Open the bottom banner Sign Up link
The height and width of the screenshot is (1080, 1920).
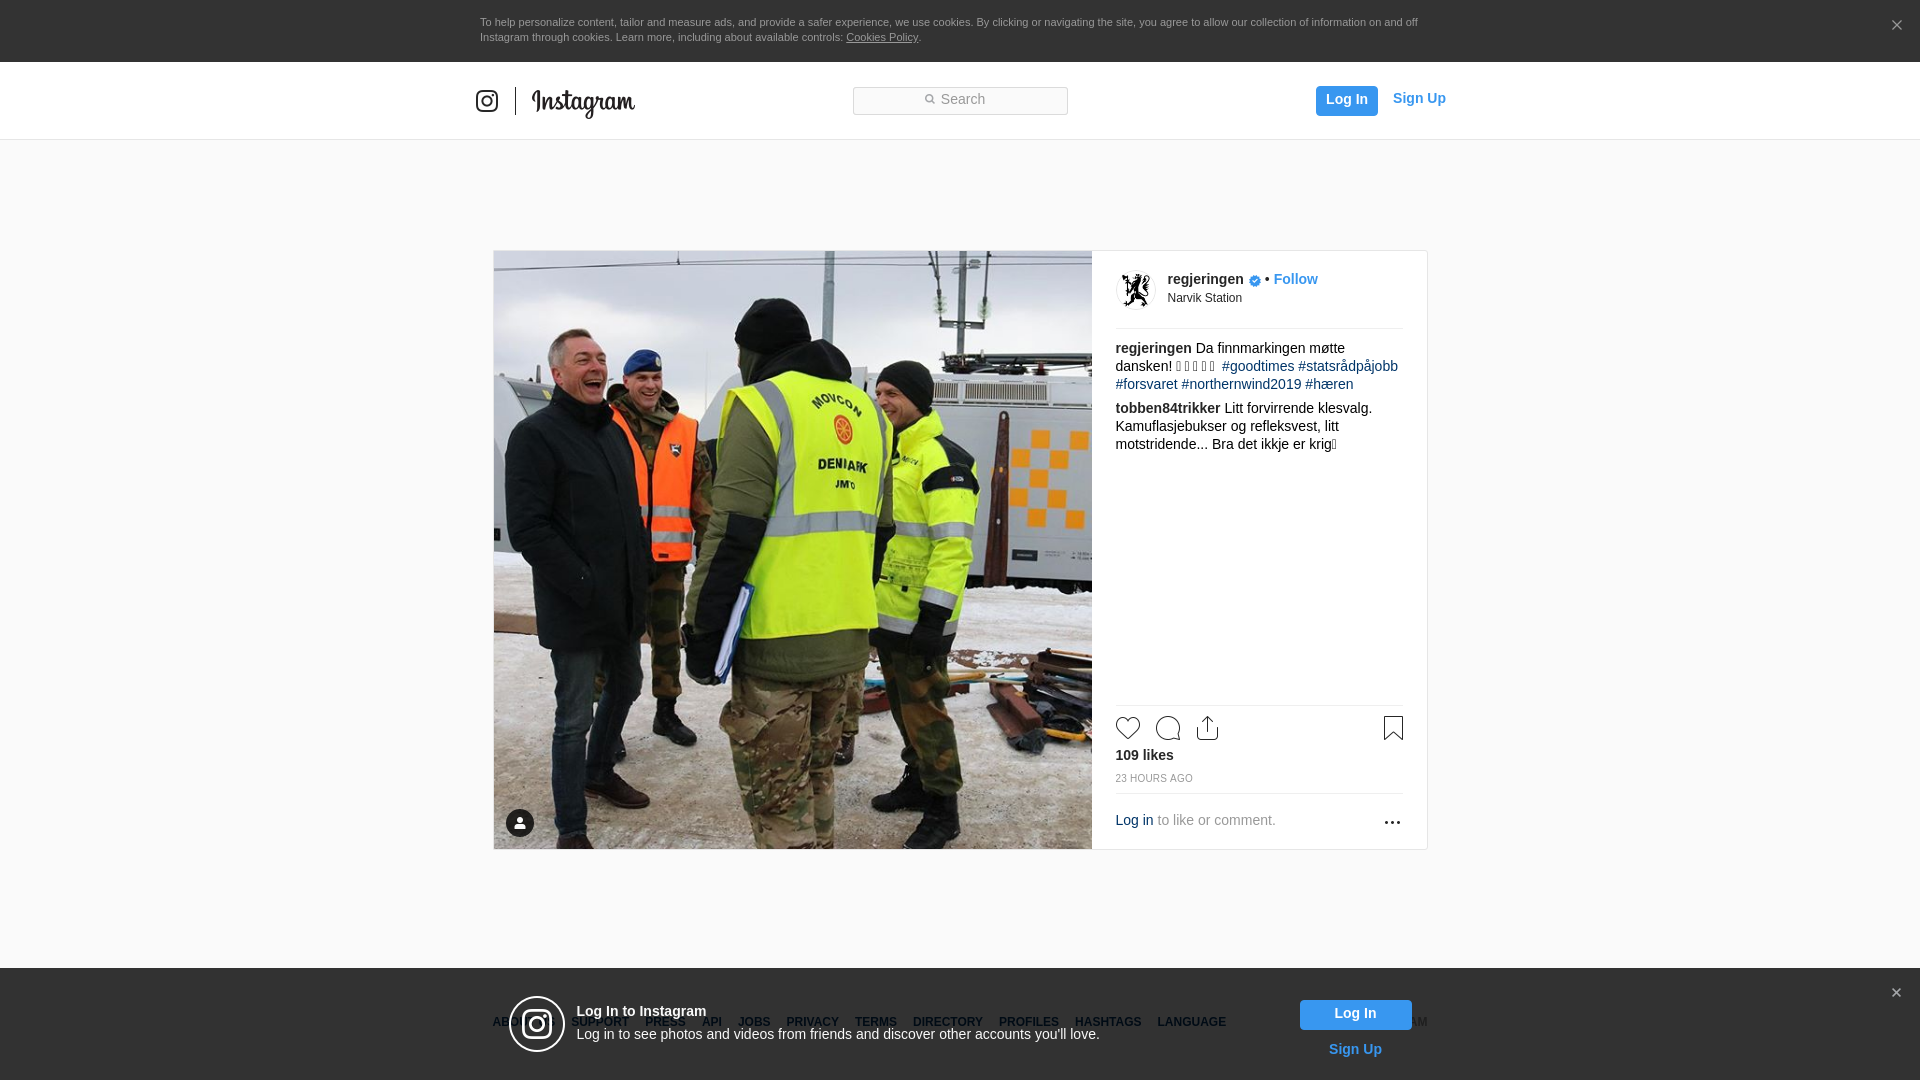pyautogui.click(x=1355, y=1049)
